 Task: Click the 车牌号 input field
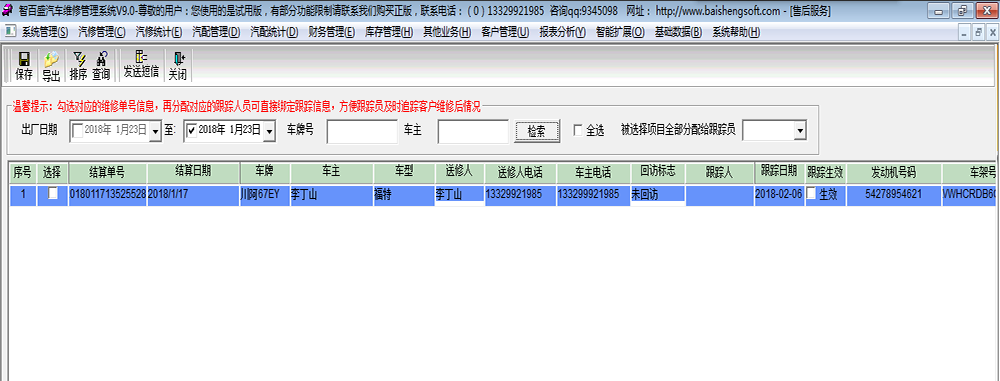[x=362, y=131]
